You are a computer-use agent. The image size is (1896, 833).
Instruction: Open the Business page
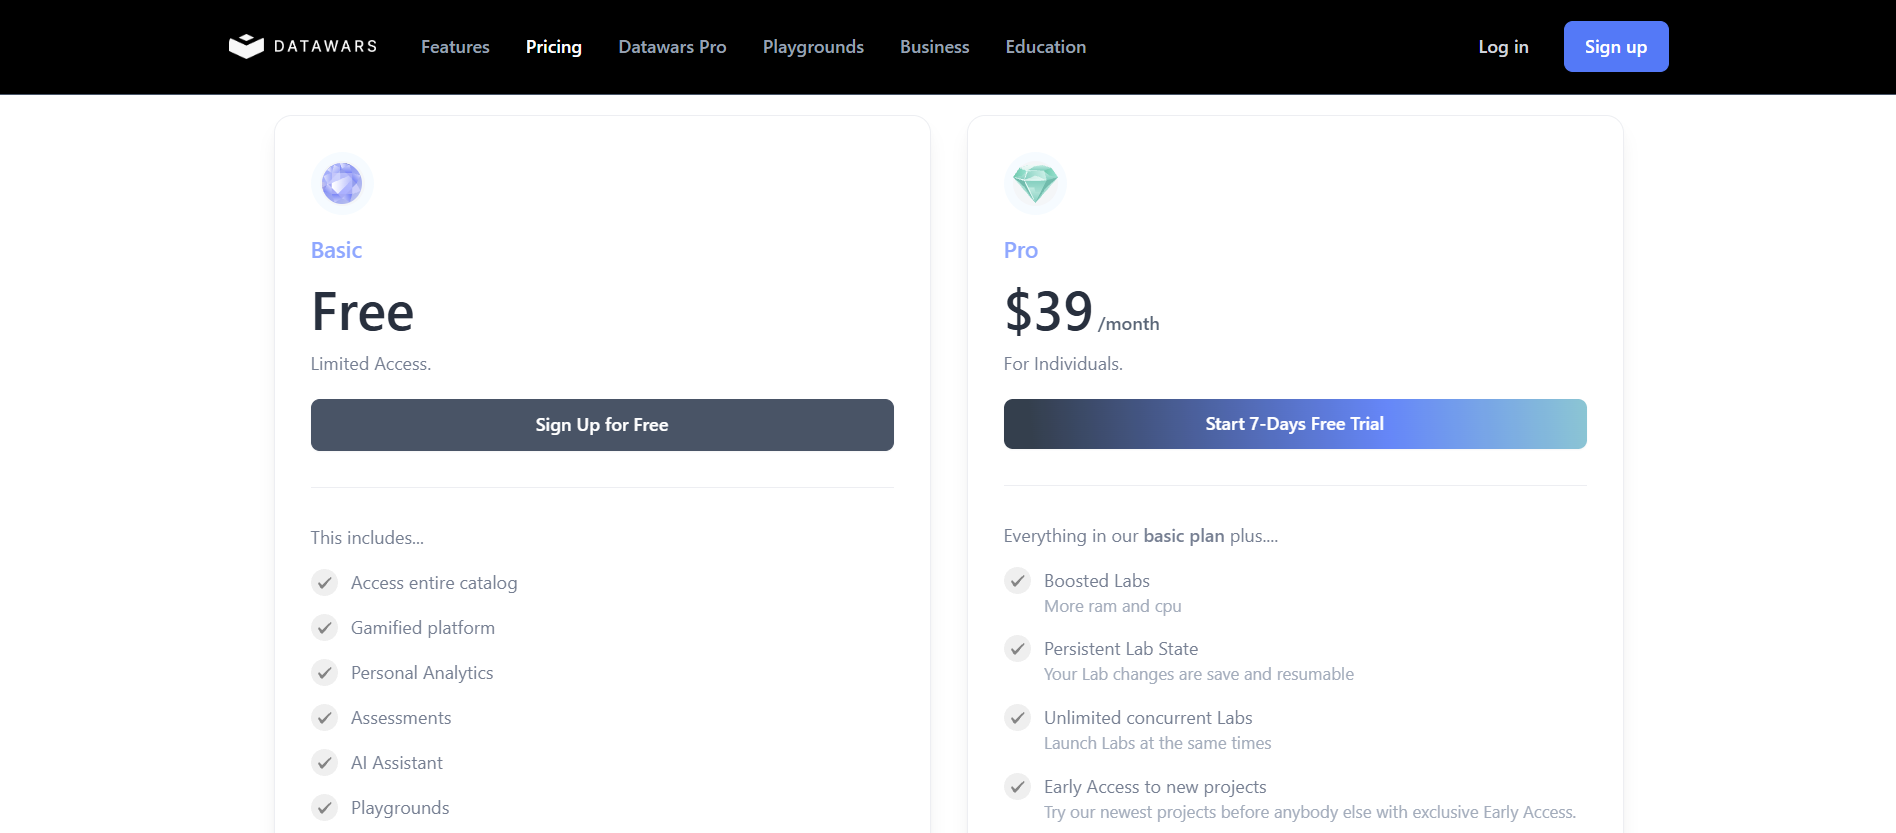point(934,46)
